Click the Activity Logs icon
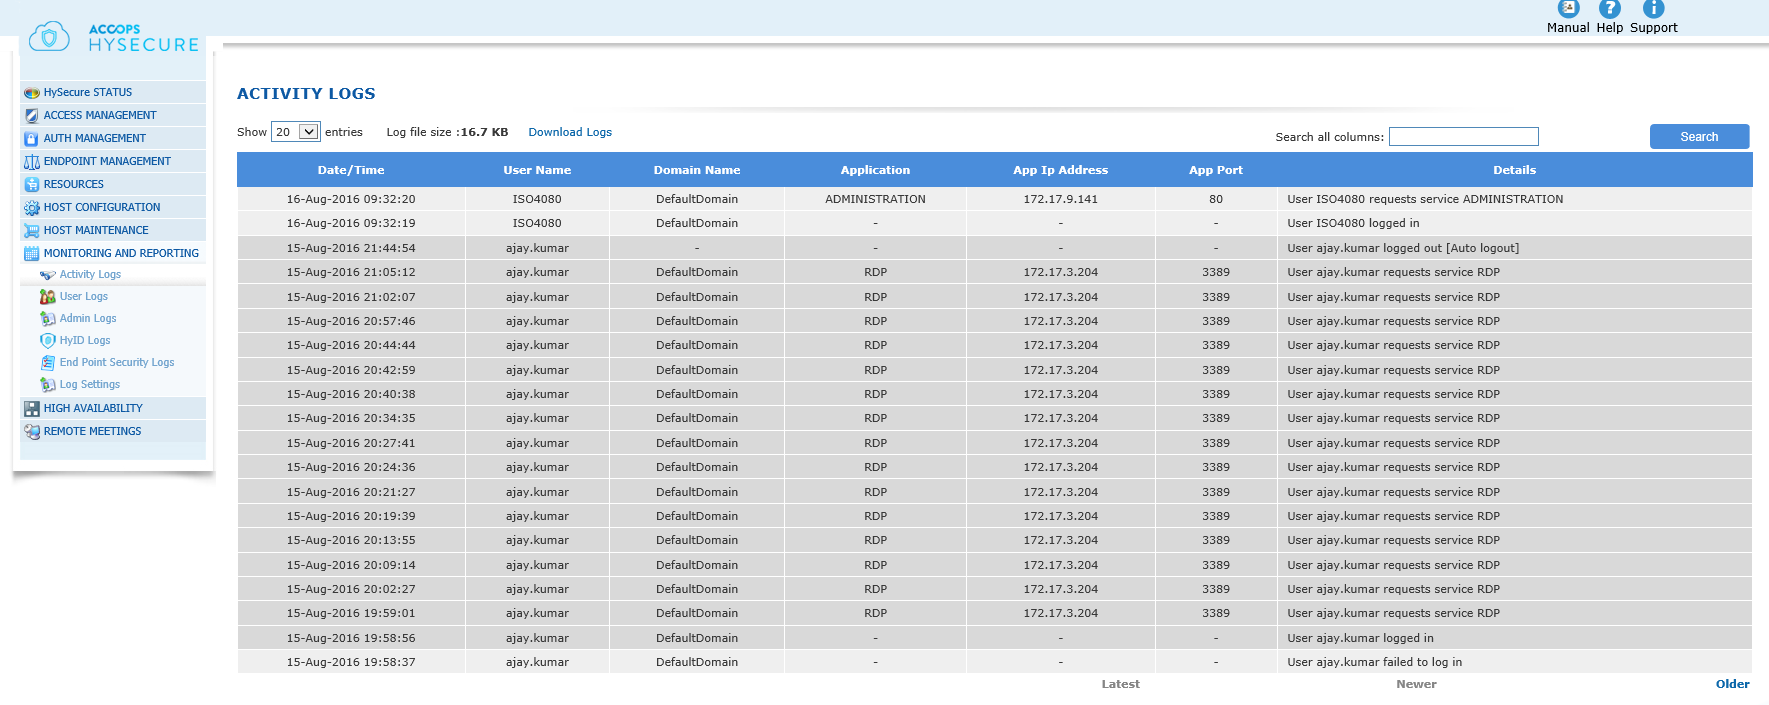The height and width of the screenshot is (705, 1769). (48, 275)
